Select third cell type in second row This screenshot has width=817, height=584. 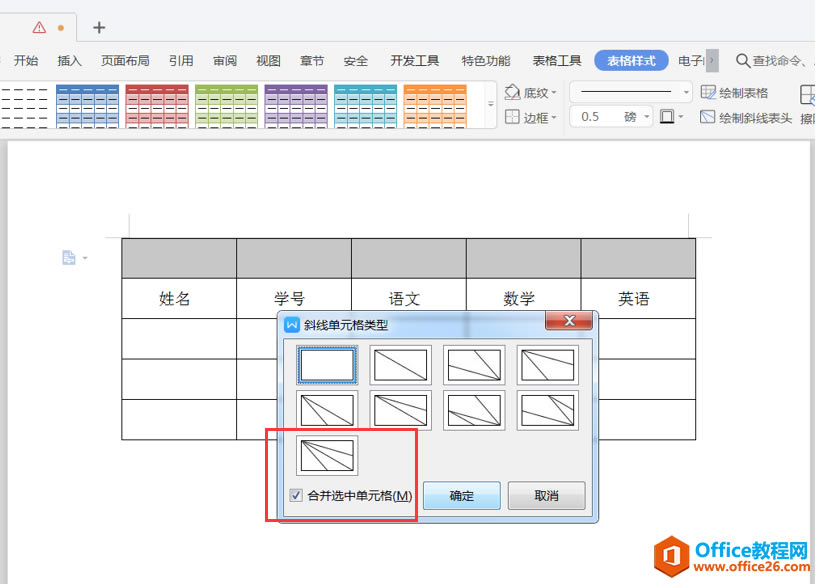click(x=474, y=410)
